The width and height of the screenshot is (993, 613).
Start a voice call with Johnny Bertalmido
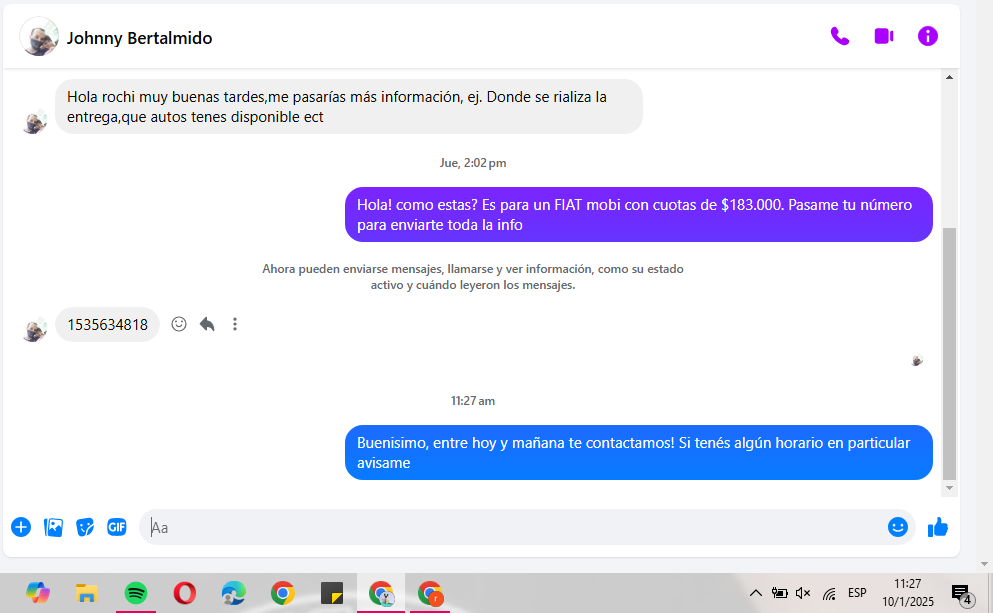tap(840, 36)
